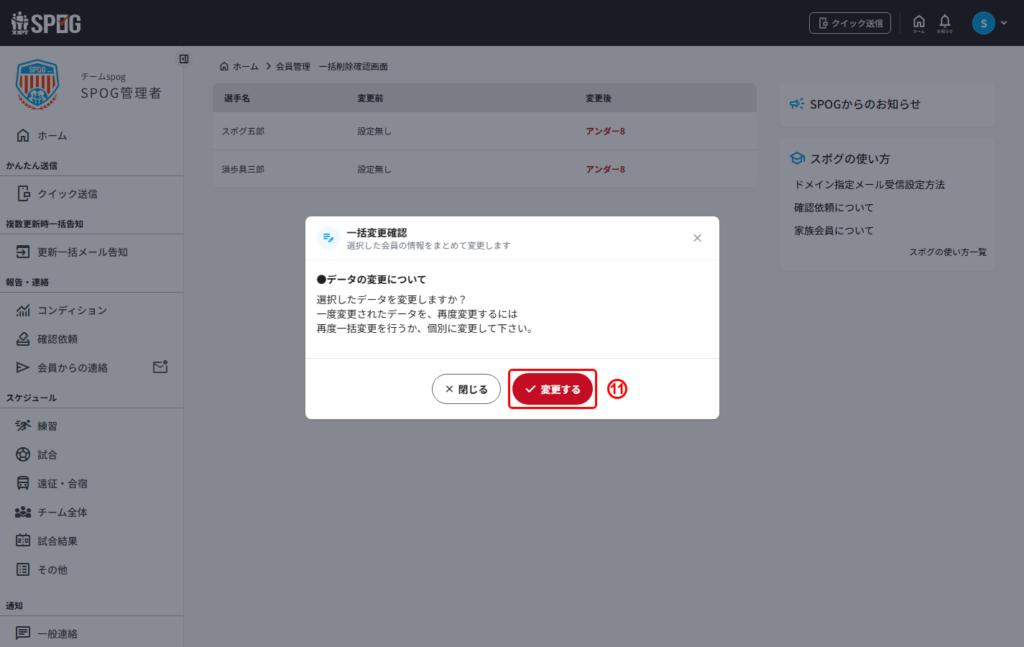Click the 閉じる button in dialog
Screen dimensions: 1024x647
tap(466, 389)
